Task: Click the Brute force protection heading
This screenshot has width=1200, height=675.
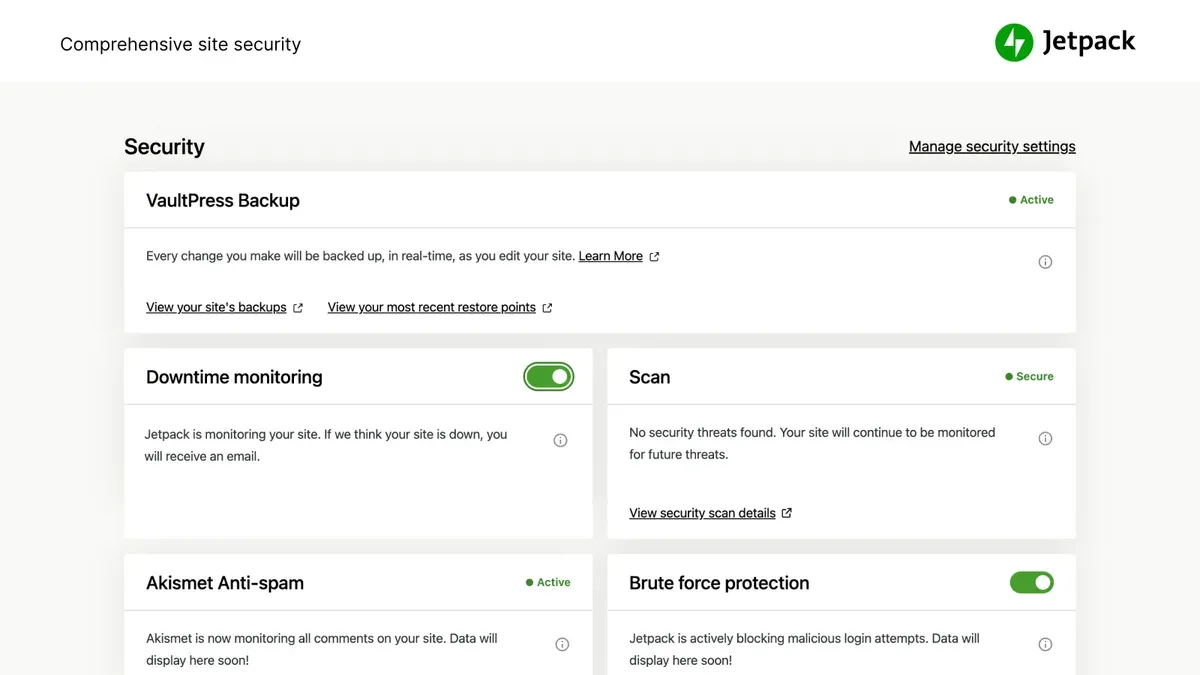Action: point(719,583)
